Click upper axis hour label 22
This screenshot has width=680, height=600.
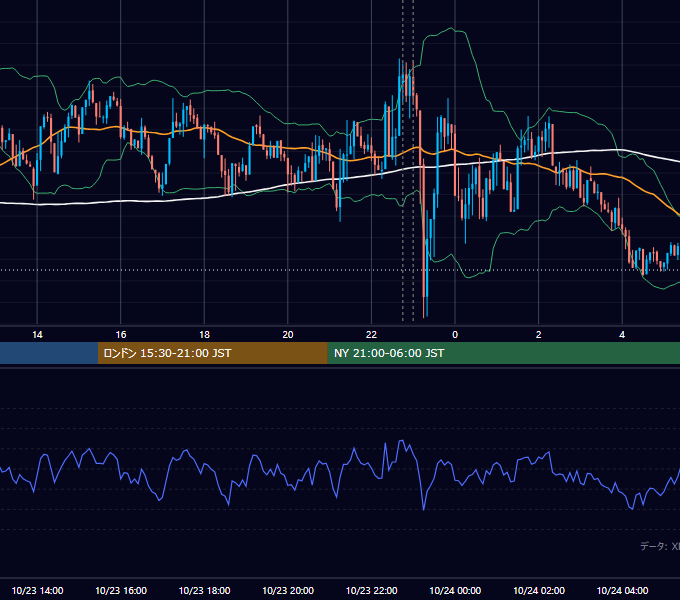click(371, 335)
